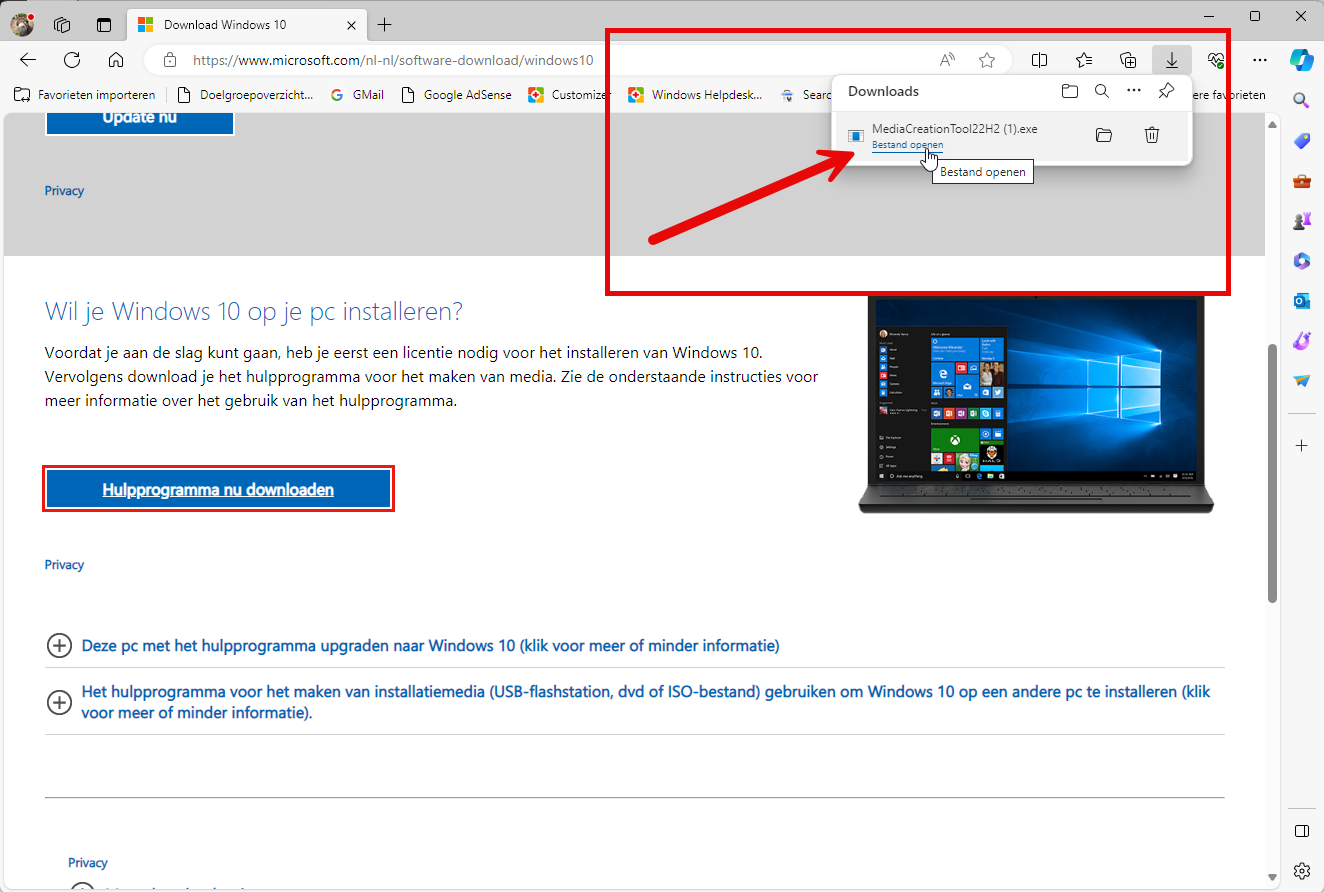Open sidebar Games chess icon
The image size is (1324, 892).
(1301, 221)
